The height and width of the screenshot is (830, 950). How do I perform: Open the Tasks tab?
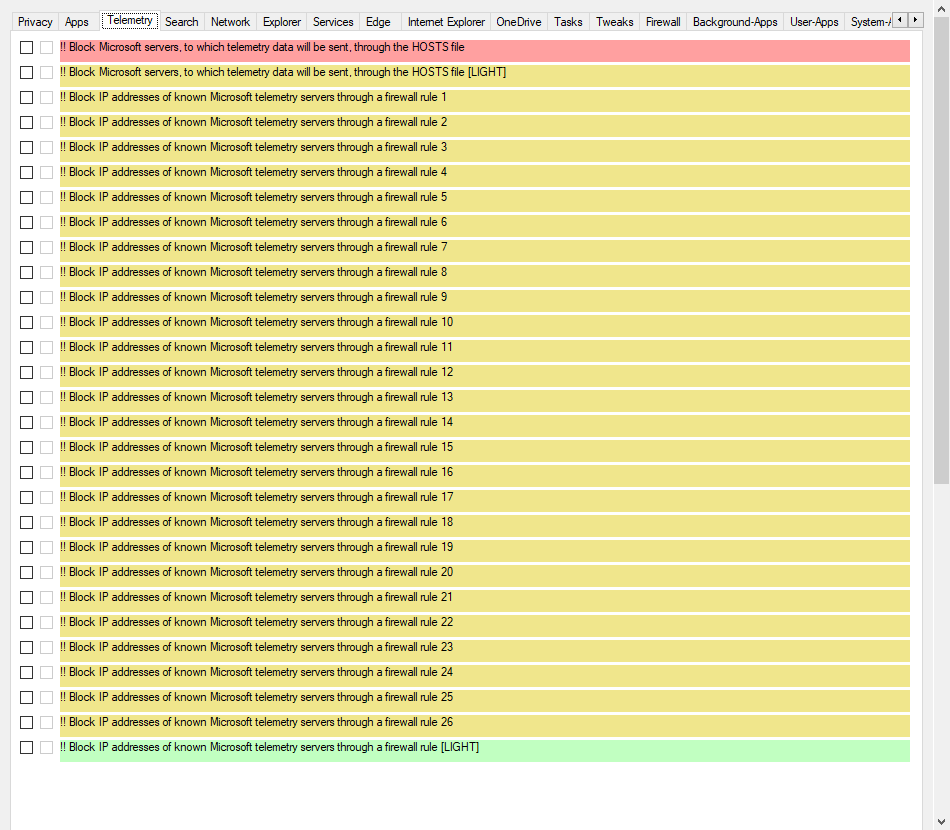click(x=568, y=22)
